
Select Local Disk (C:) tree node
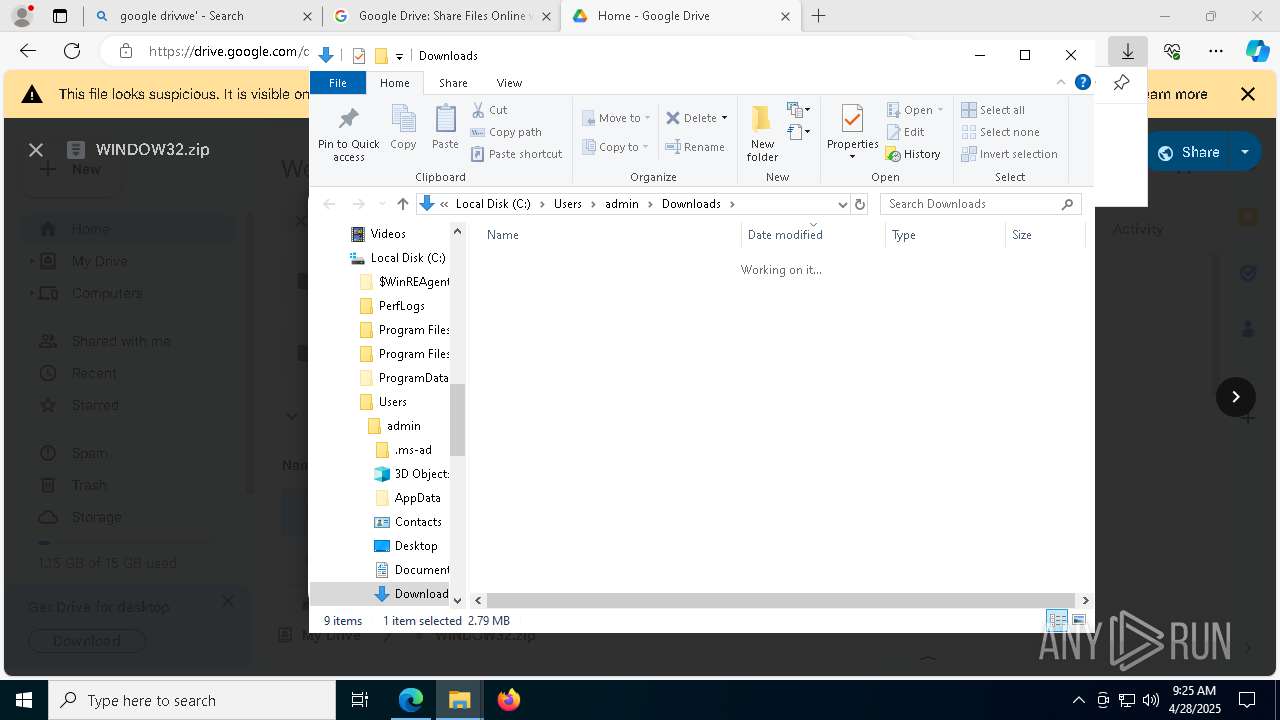pyautogui.click(x=398, y=258)
